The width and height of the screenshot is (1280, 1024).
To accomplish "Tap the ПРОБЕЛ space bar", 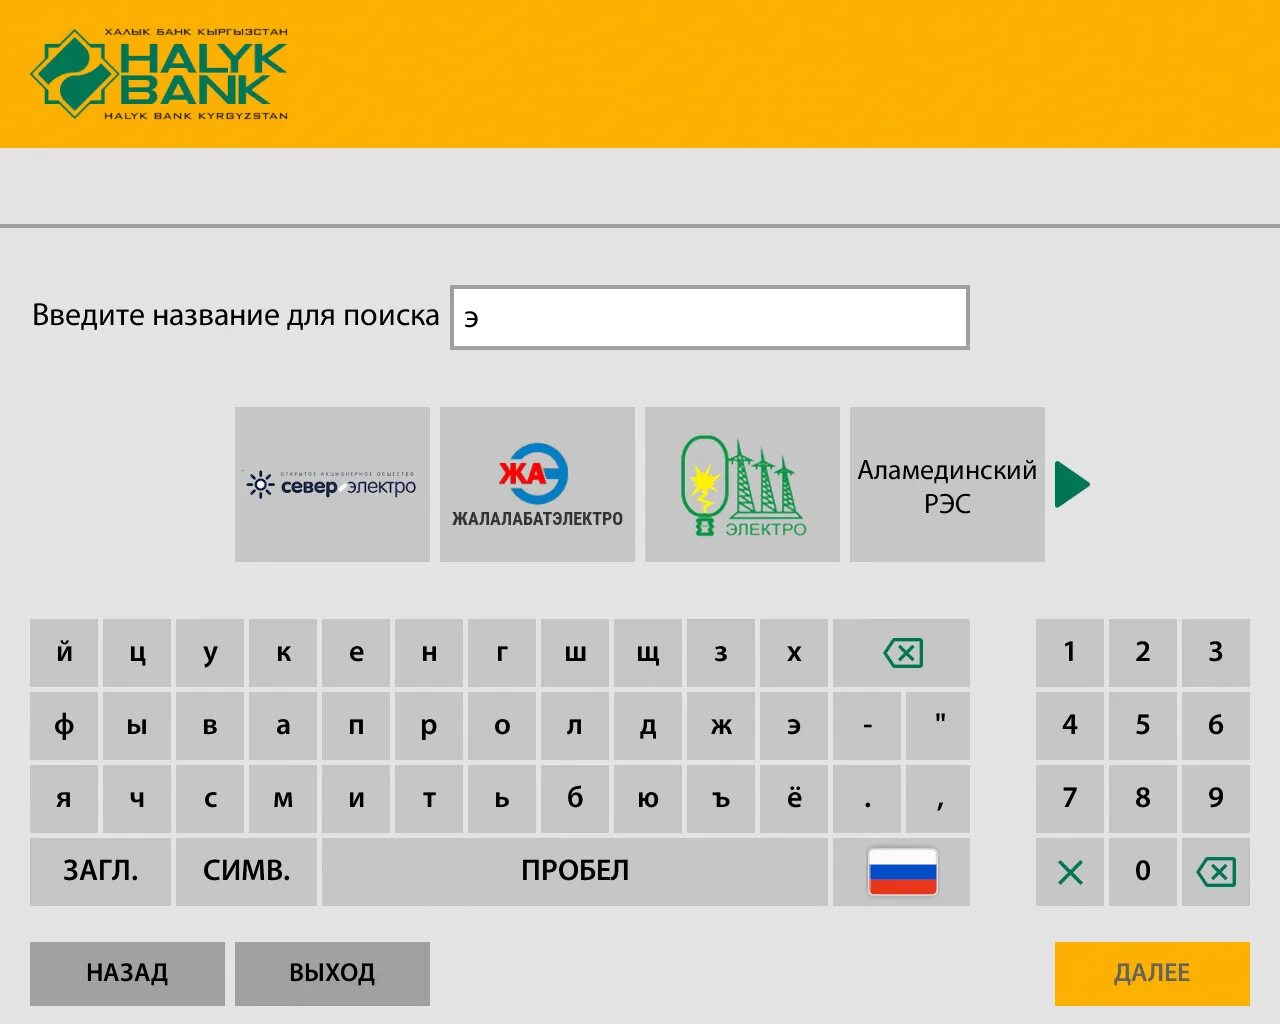I will 575,872.
